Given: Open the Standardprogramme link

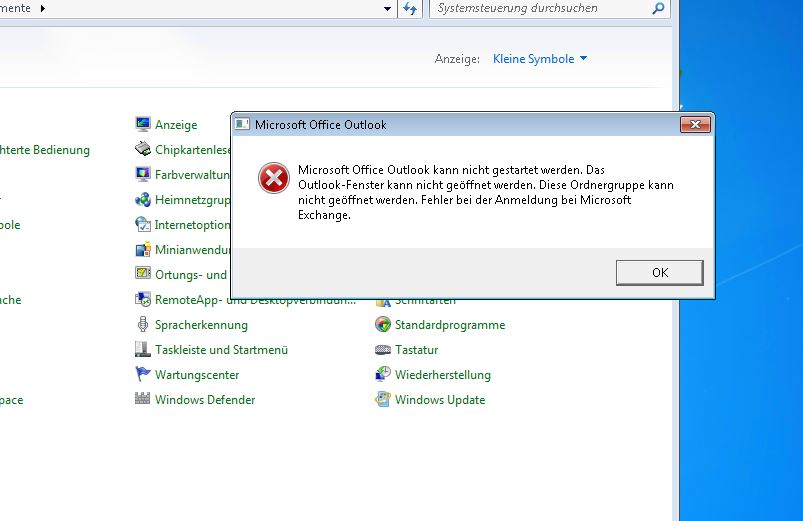Looking at the screenshot, I should 450,325.
